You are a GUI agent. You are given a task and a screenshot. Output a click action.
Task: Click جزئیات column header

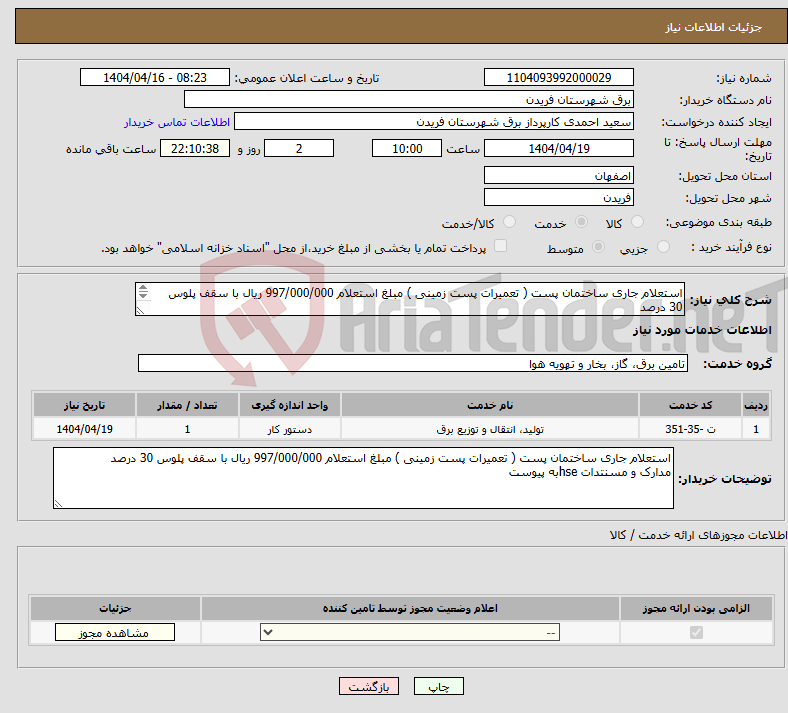(115, 608)
